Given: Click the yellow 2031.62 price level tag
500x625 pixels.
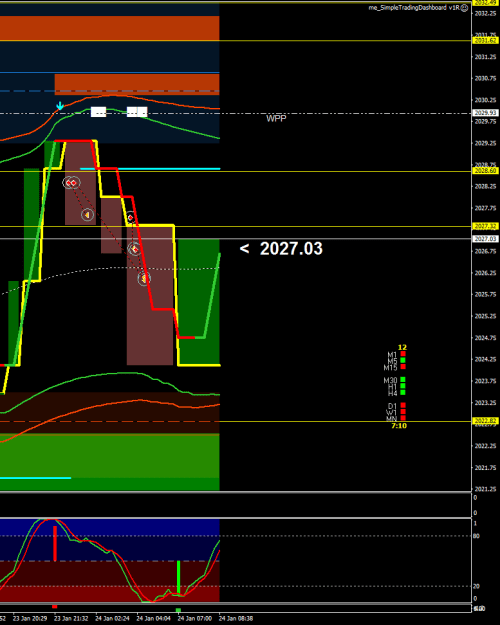Looking at the screenshot, I should tap(485, 41).
